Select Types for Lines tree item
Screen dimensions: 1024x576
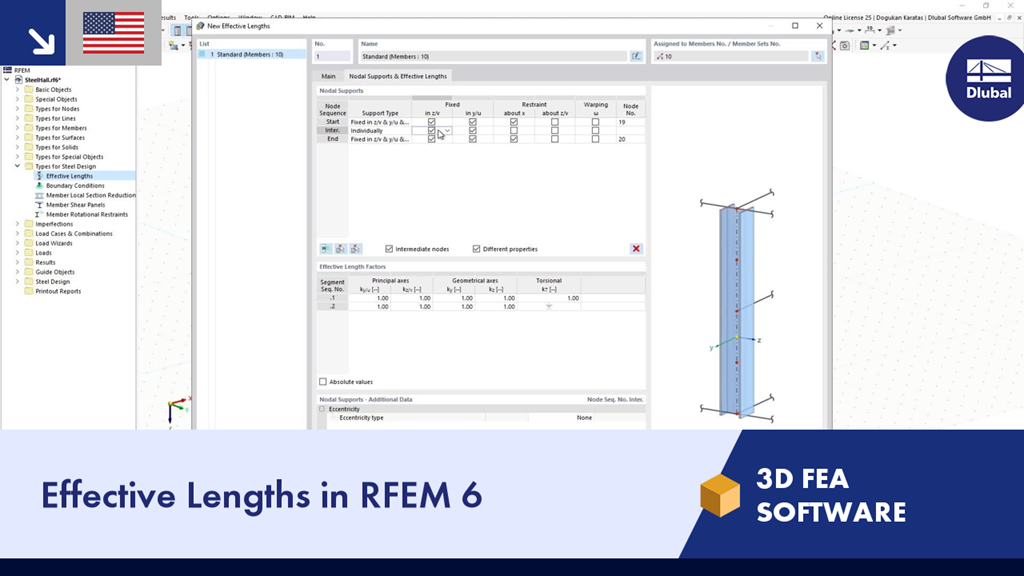pyautogui.click(x=56, y=119)
